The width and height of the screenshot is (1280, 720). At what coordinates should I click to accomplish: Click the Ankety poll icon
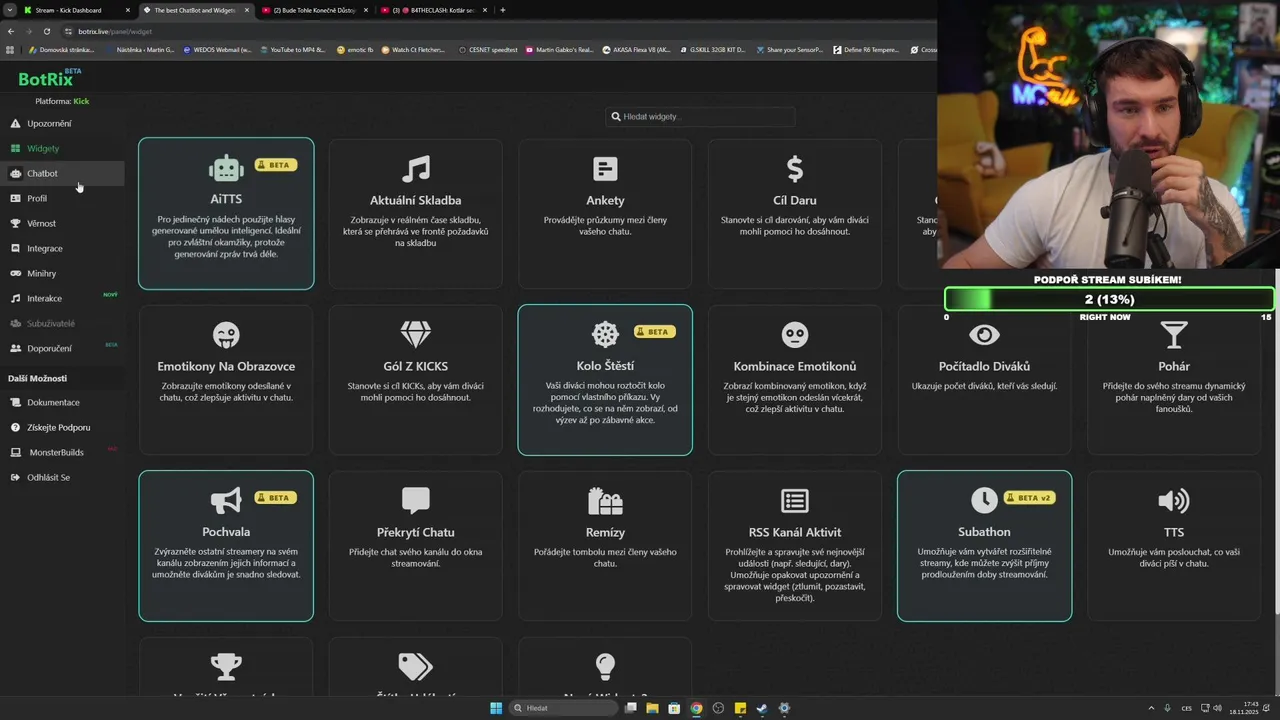(x=605, y=168)
